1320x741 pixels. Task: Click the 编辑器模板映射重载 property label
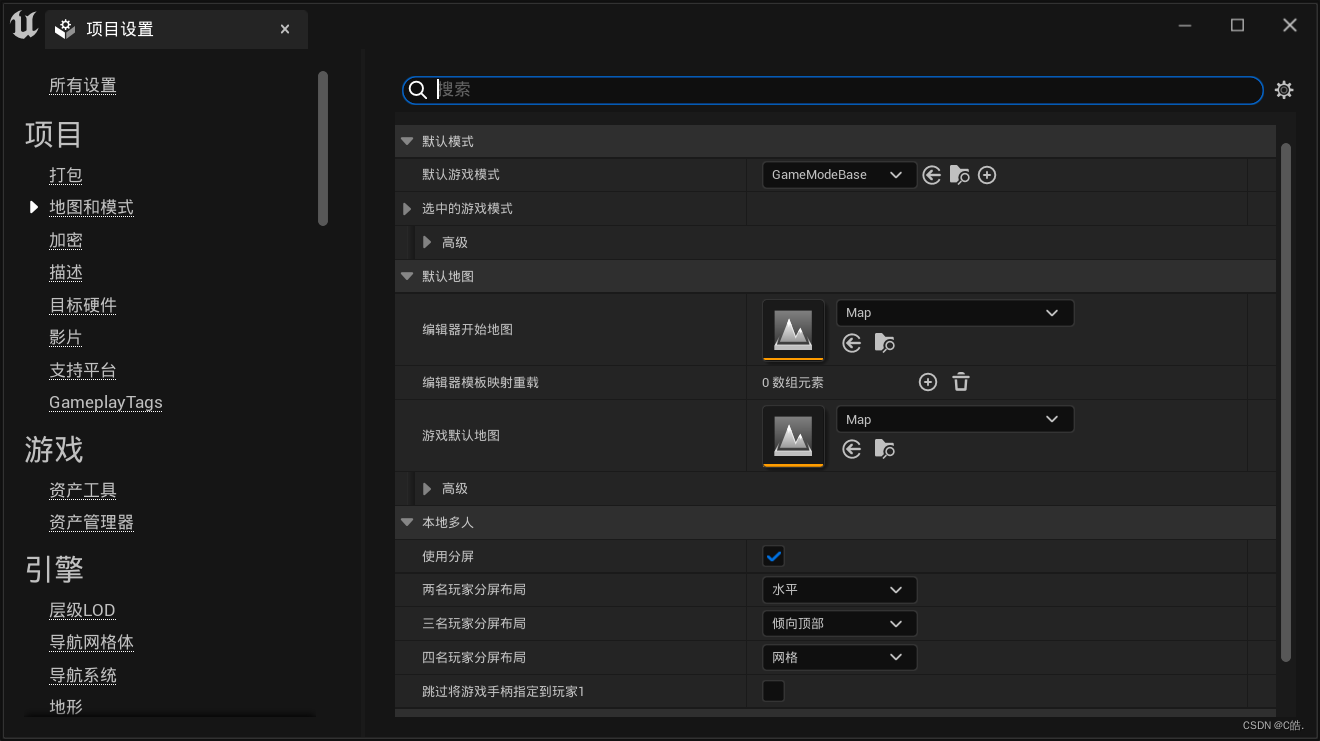coord(481,383)
